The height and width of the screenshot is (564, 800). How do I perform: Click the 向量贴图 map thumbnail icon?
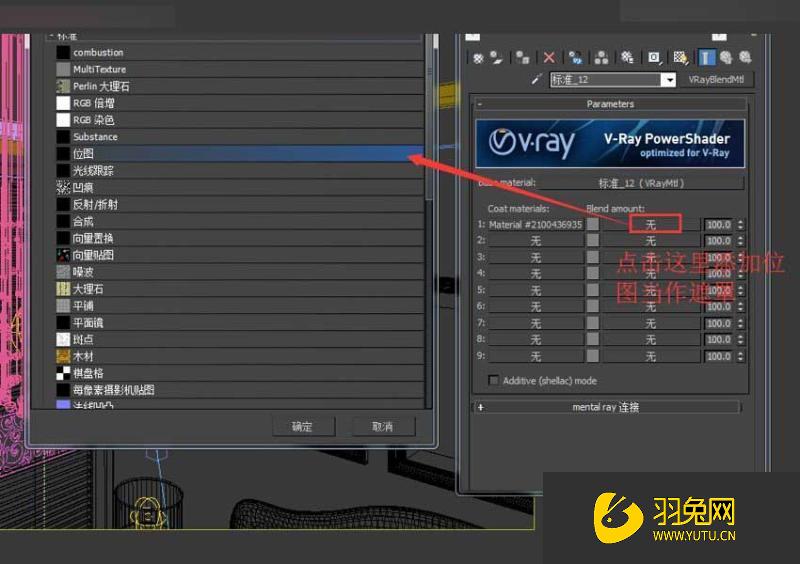[63, 255]
